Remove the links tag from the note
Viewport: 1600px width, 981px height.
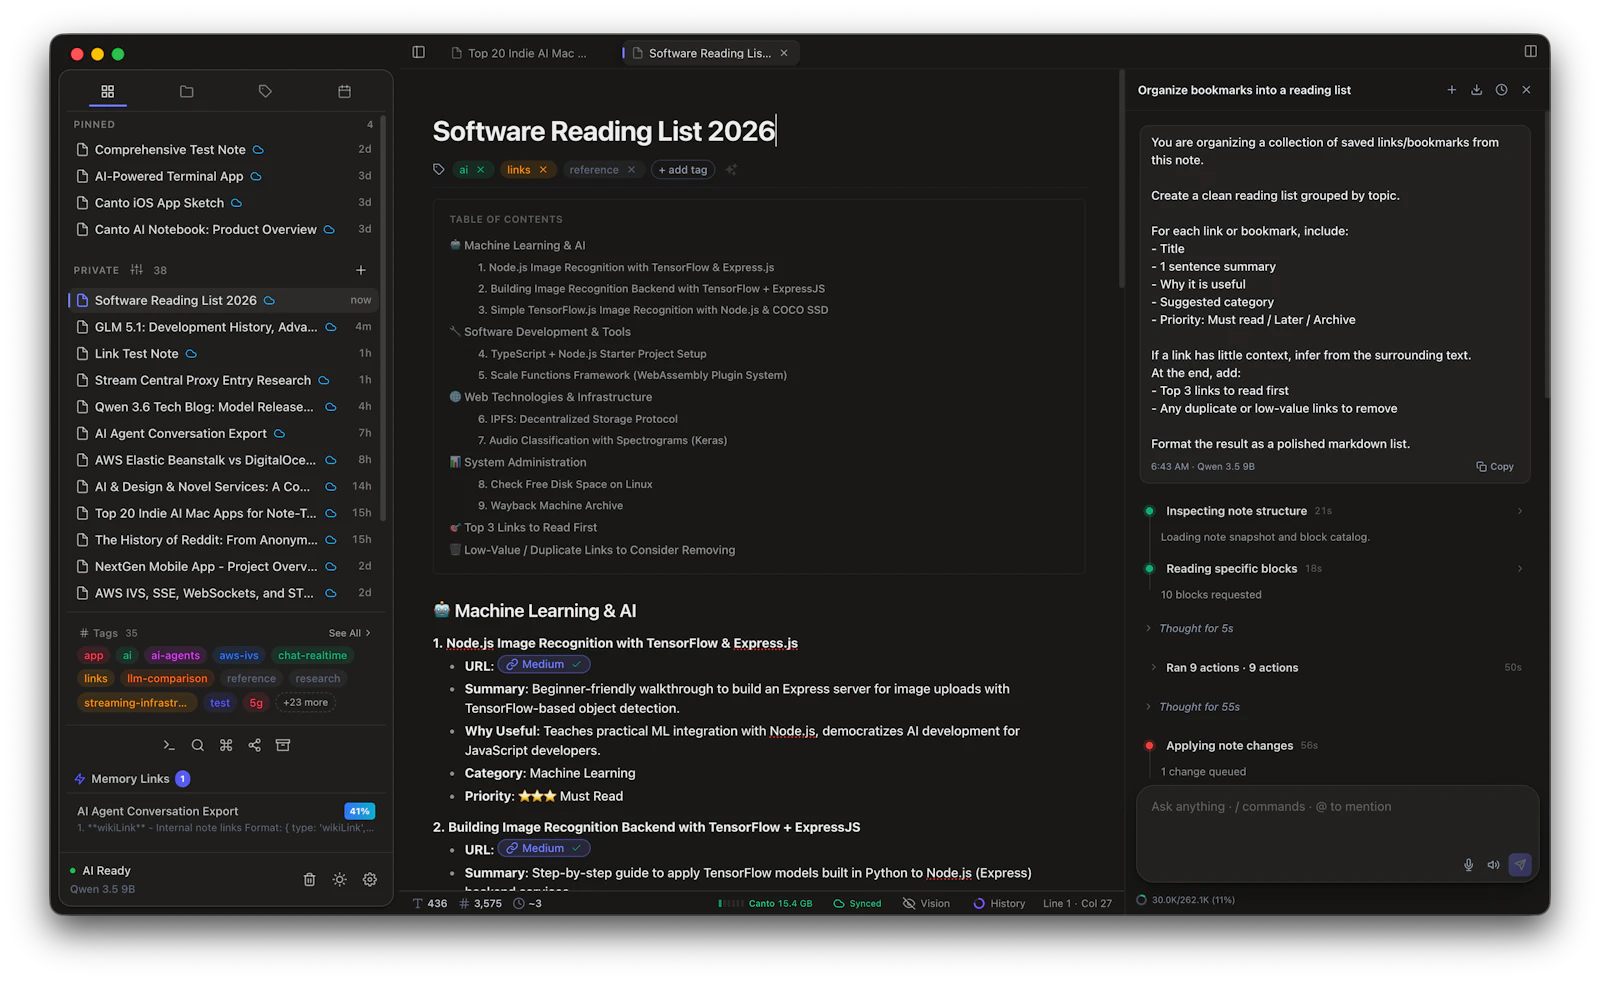coord(543,170)
